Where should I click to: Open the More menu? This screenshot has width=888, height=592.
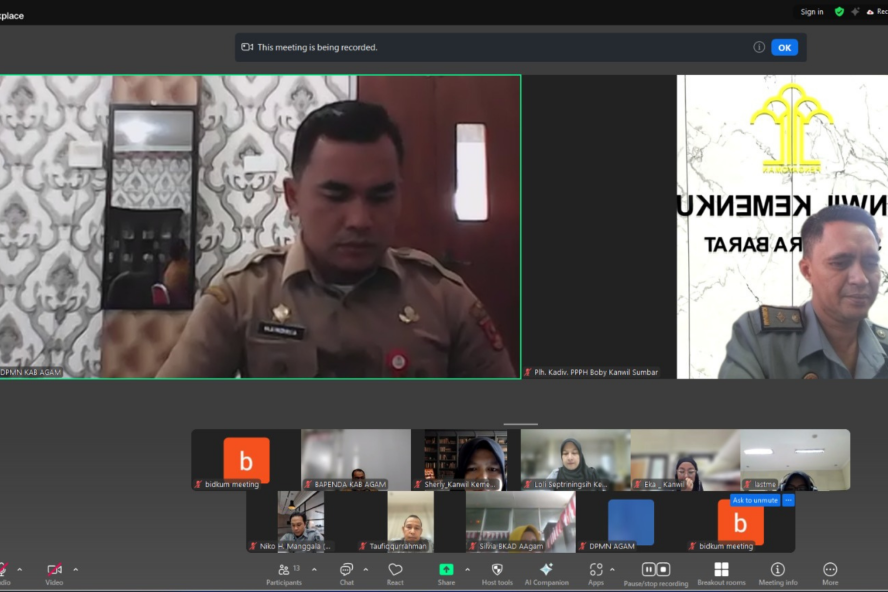click(830, 571)
